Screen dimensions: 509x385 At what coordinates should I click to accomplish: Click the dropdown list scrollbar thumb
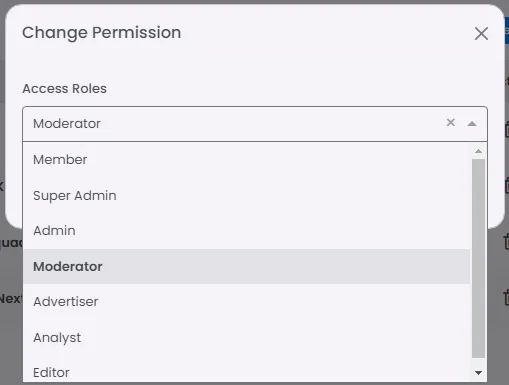coord(478,258)
